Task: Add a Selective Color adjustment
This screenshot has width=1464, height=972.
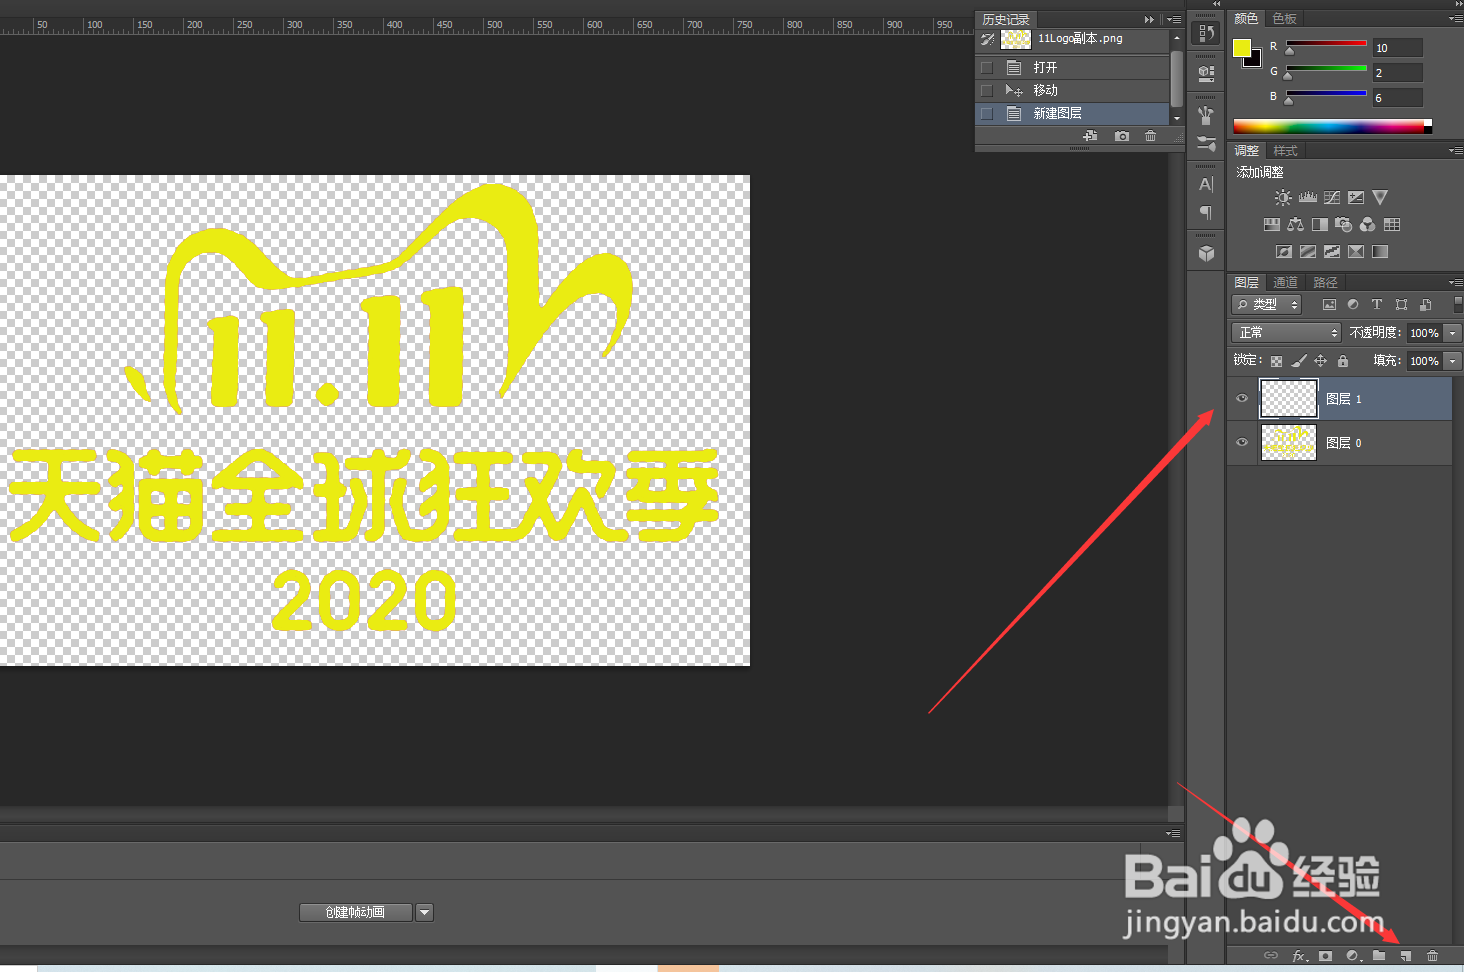Action: [1355, 252]
